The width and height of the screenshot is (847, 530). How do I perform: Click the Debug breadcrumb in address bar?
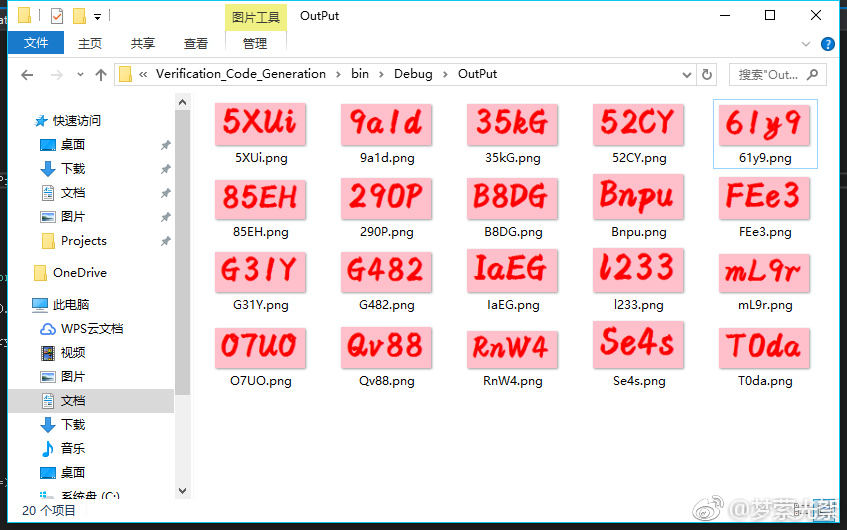413,74
